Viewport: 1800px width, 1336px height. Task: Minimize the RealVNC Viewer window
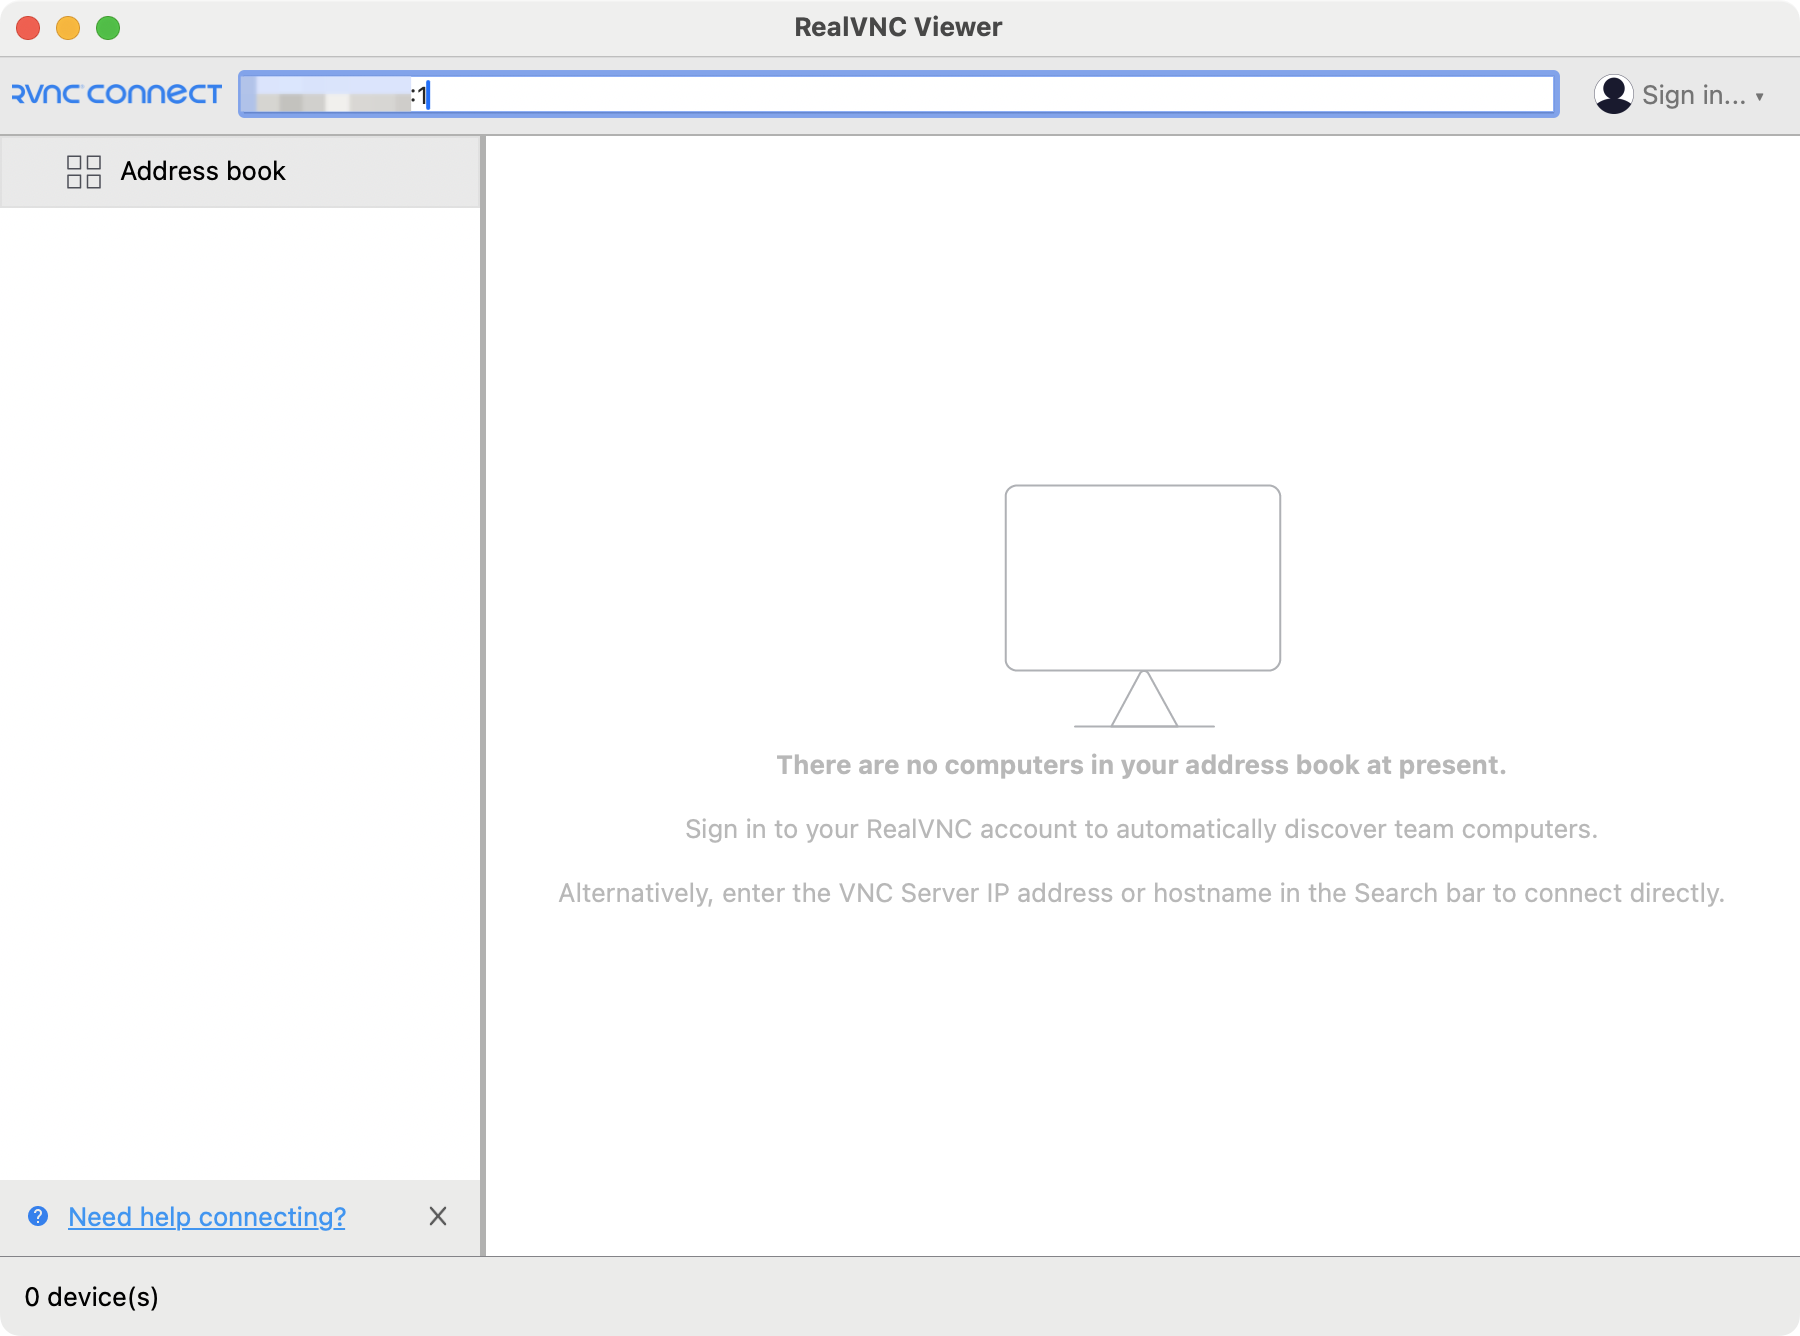coord(68,28)
